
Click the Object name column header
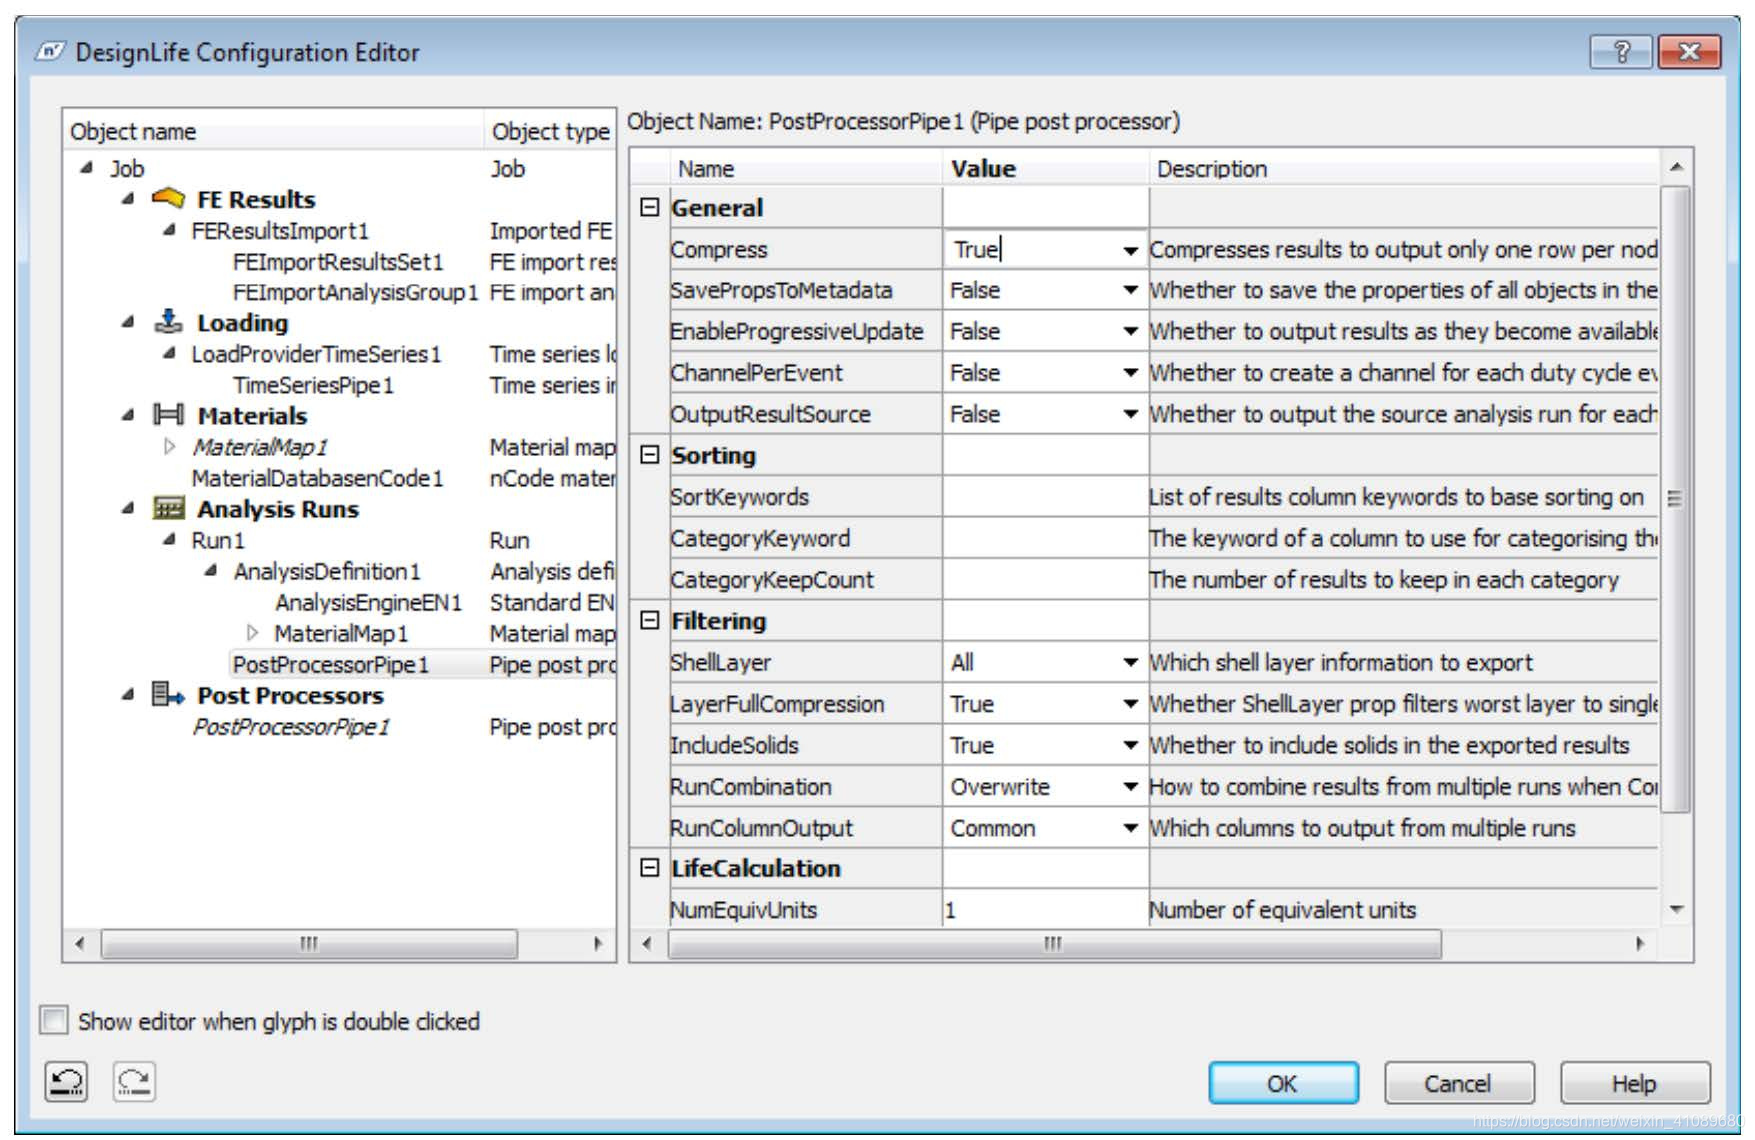point(273,131)
